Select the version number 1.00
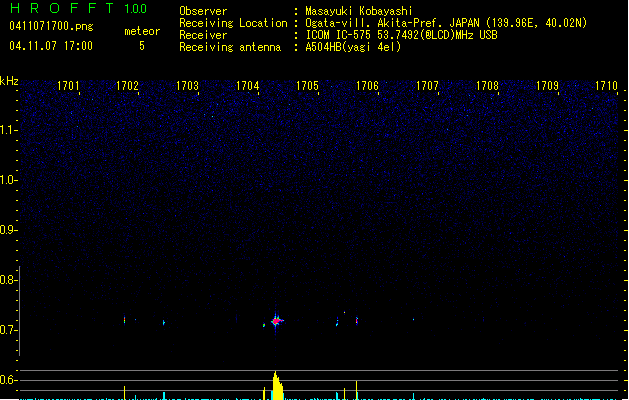This screenshot has width=629, height=400. pyautogui.click(x=136, y=9)
